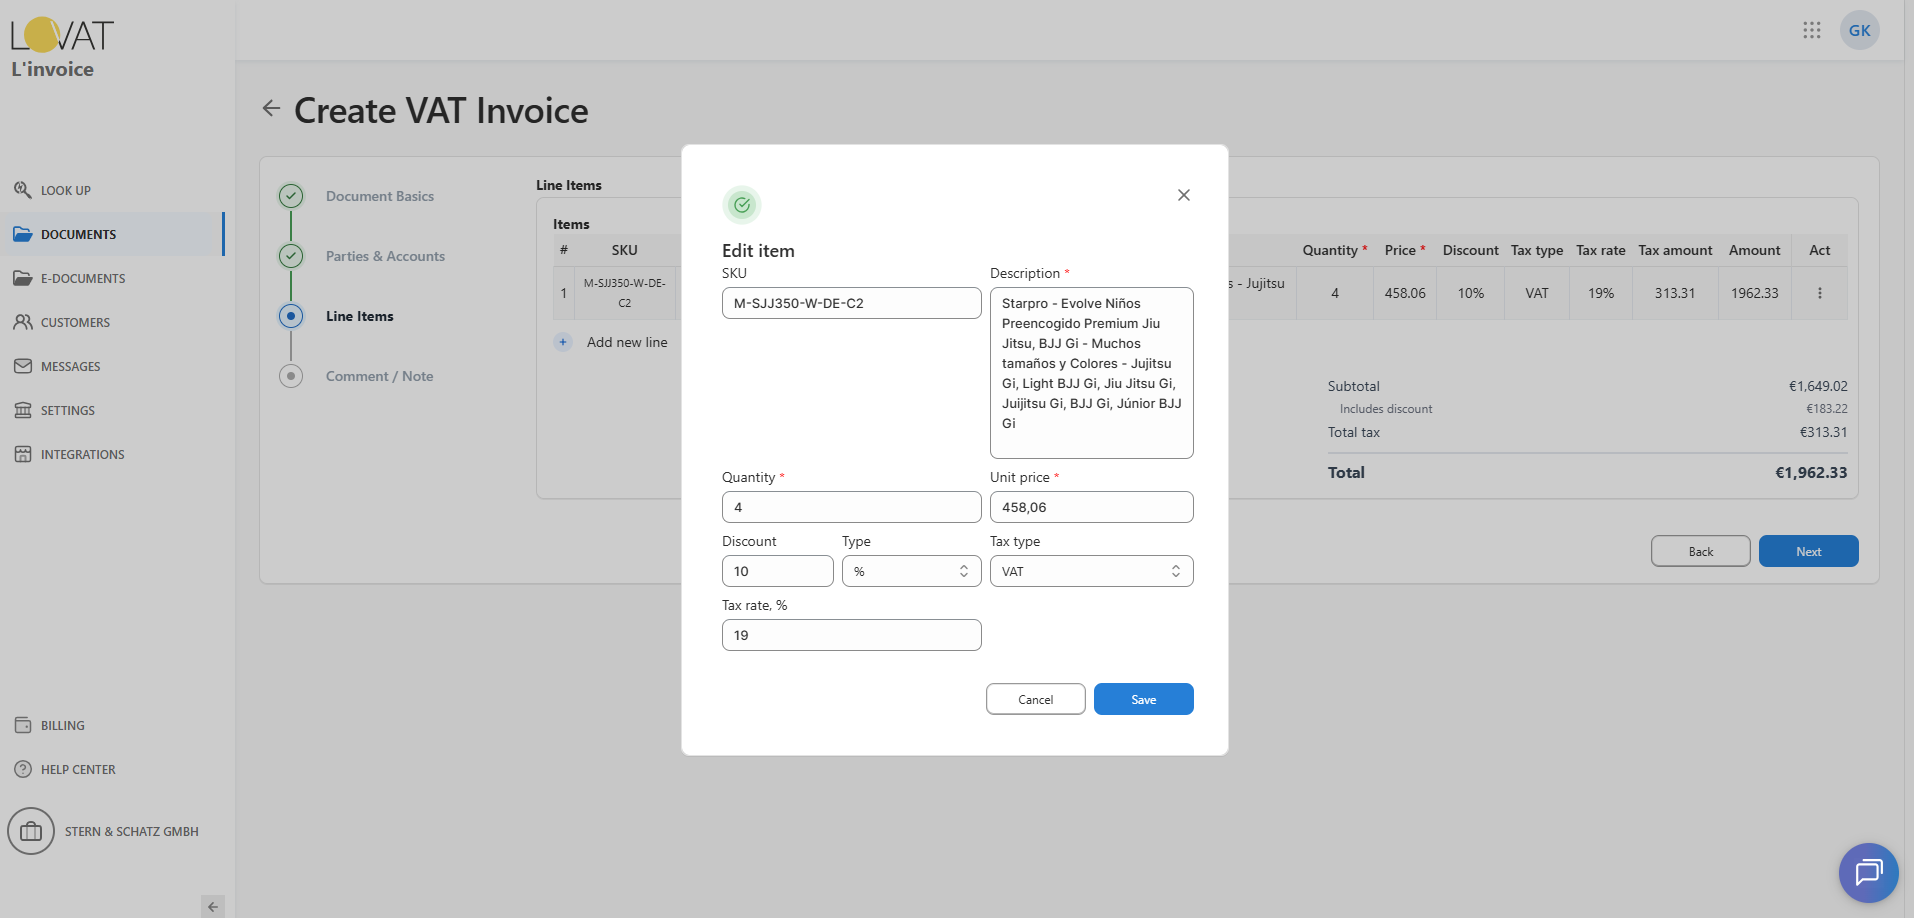The height and width of the screenshot is (918, 1914).
Task: Expand the discount Type dropdown
Action: click(911, 571)
